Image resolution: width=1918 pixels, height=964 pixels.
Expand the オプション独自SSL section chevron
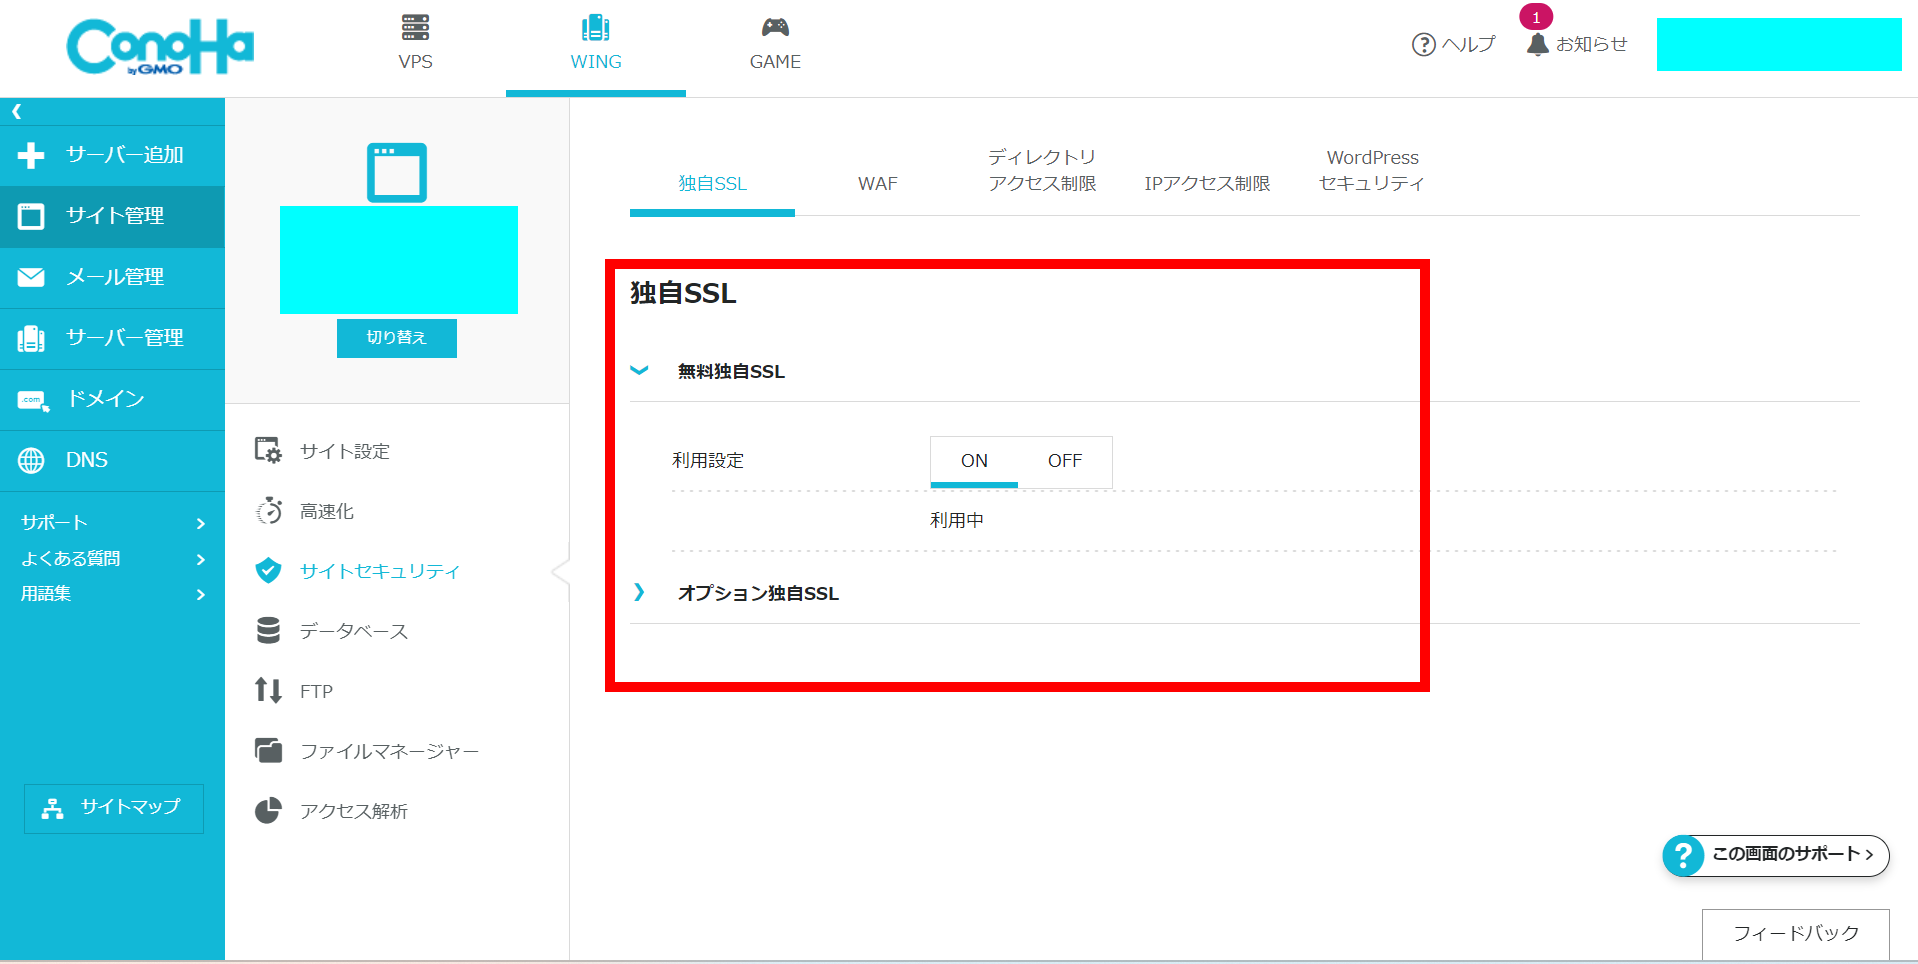(639, 592)
